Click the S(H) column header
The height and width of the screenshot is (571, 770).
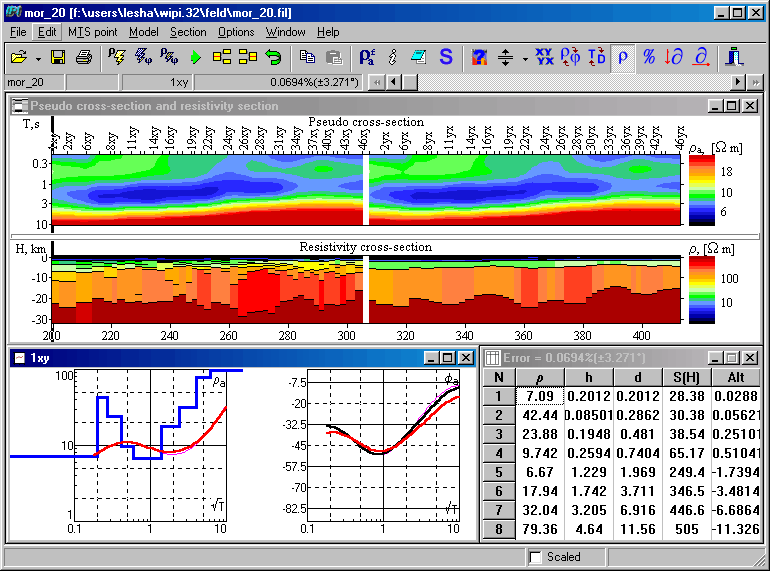686,376
